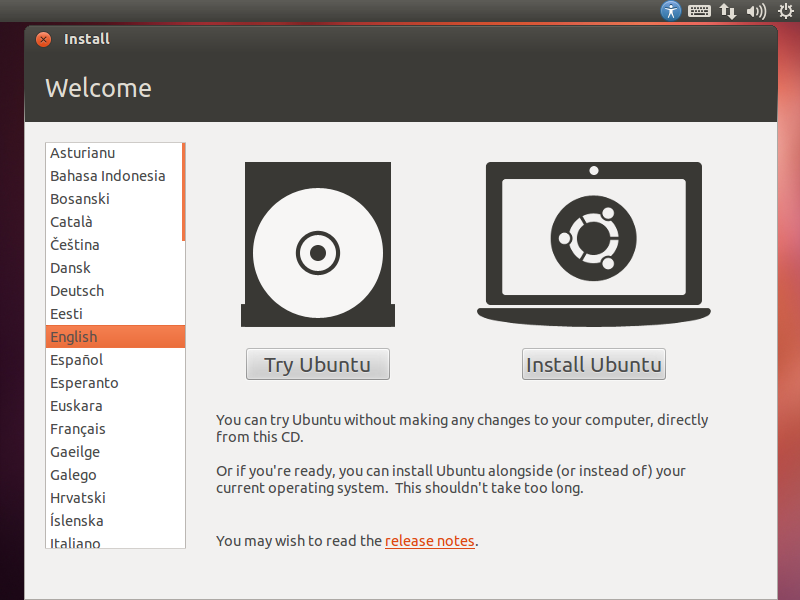This screenshot has height=600, width=800.
Task: Select Bahasa Indonesia language
Action: 114,176
